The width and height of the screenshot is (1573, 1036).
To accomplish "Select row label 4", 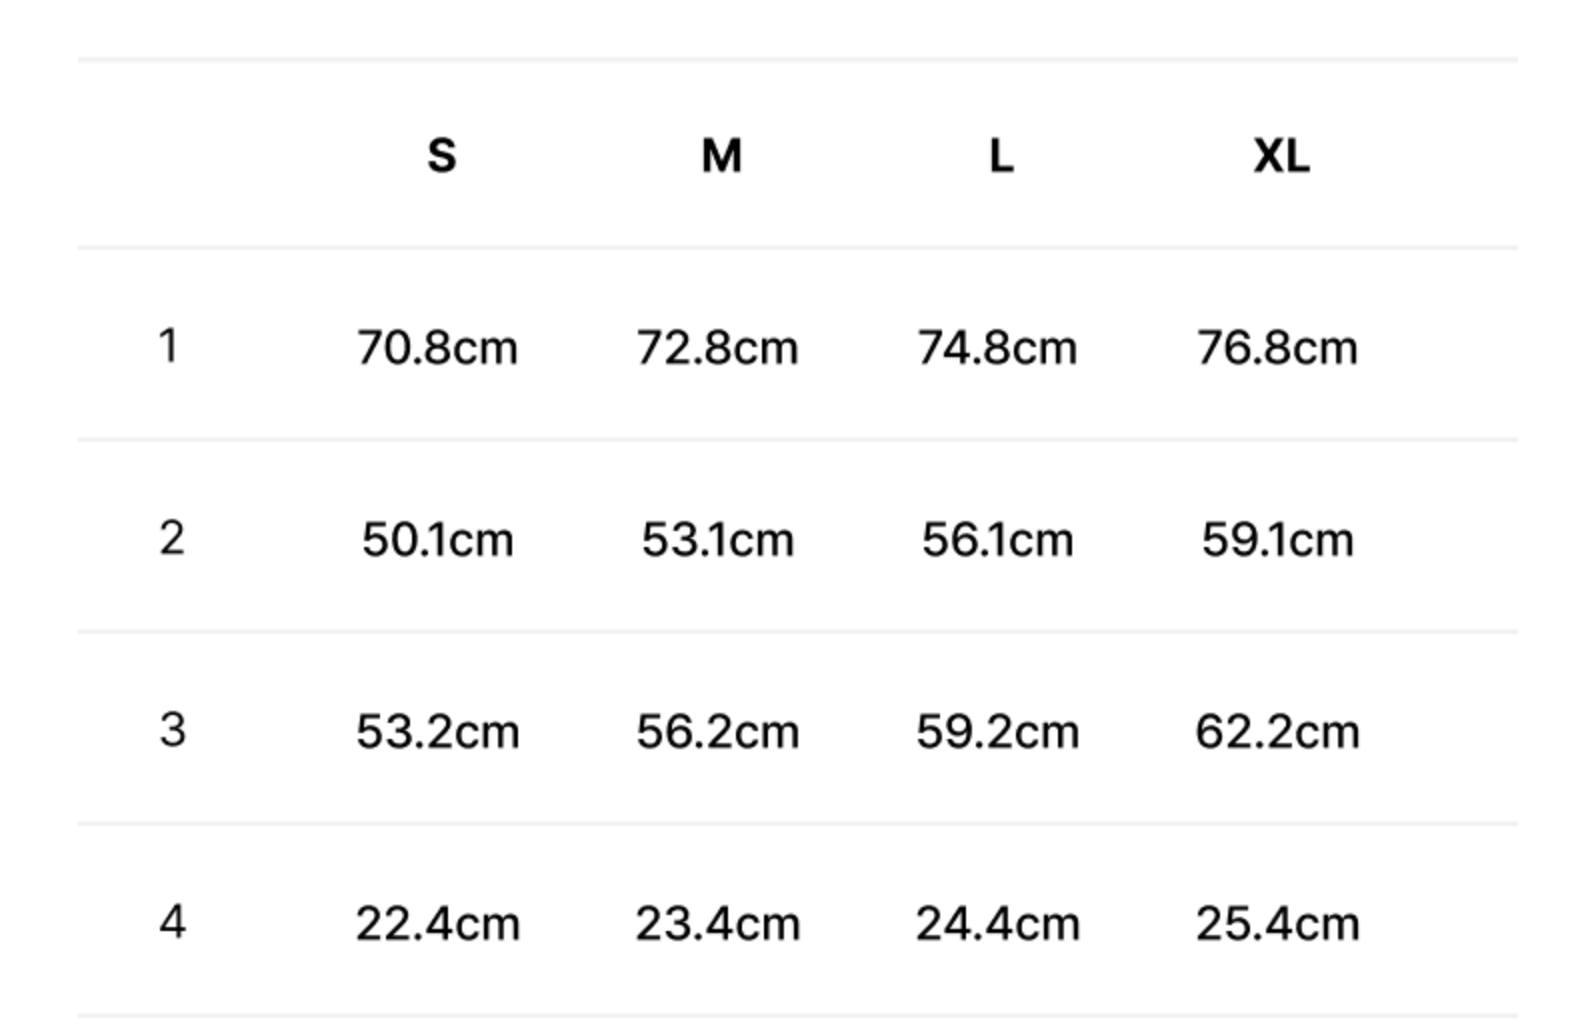I will pos(172,922).
